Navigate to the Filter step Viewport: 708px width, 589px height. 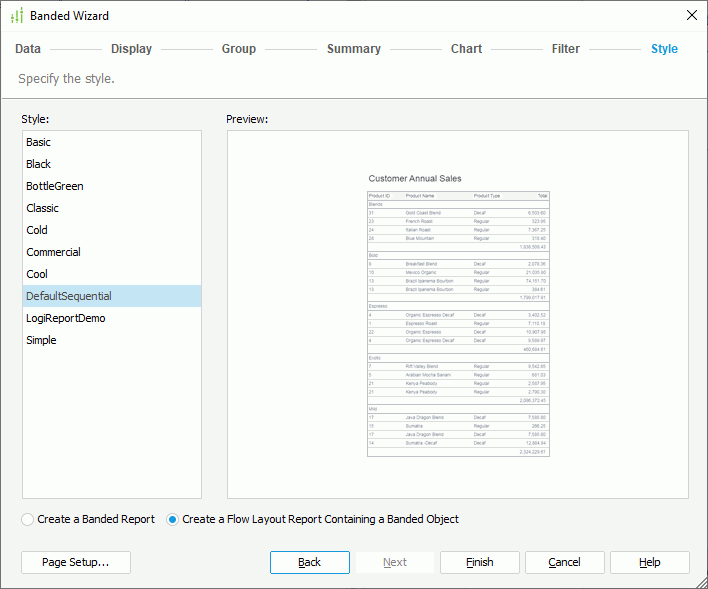[566, 49]
